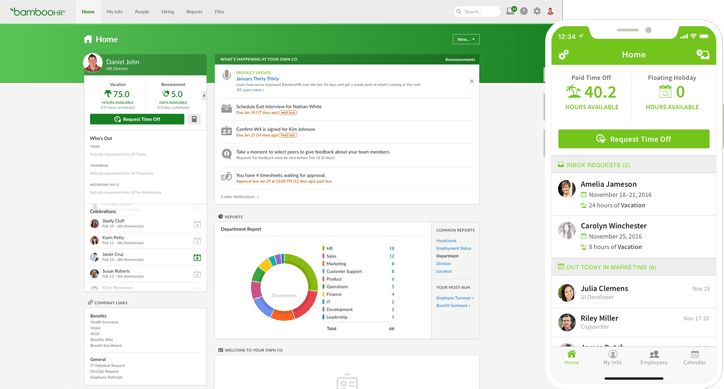Expand next time off balance arrow
Image resolution: width=724 pixels, height=389 pixels.
pyautogui.click(x=204, y=96)
